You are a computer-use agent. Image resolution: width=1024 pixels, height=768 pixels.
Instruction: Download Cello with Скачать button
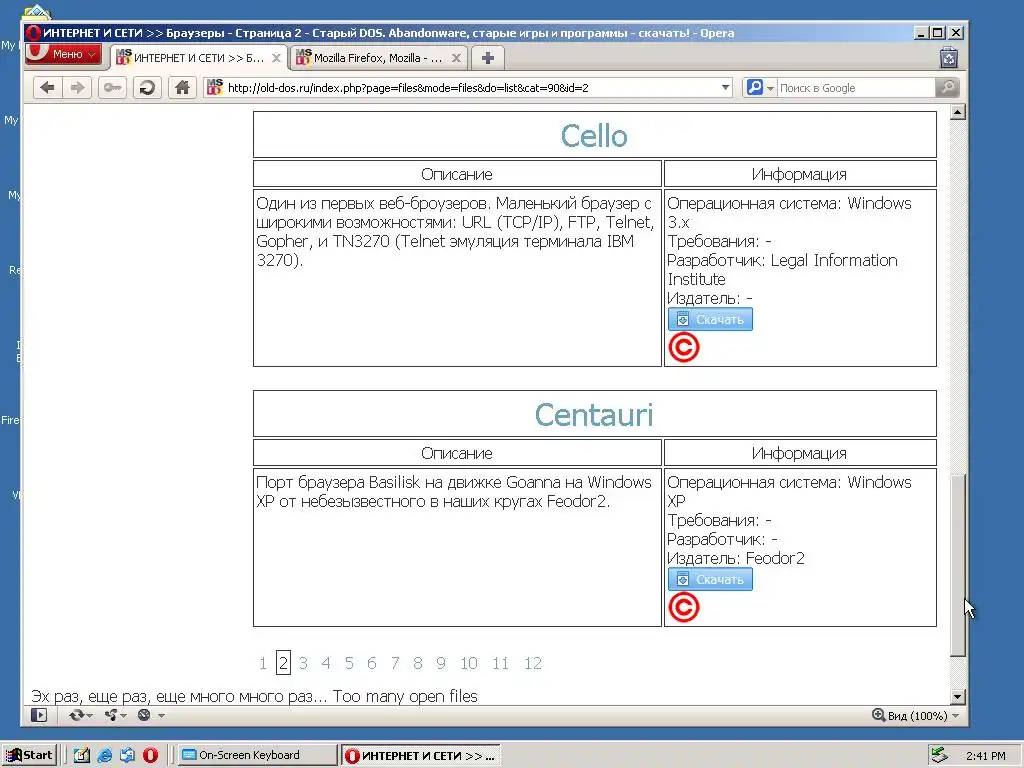click(x=710, y=319)
